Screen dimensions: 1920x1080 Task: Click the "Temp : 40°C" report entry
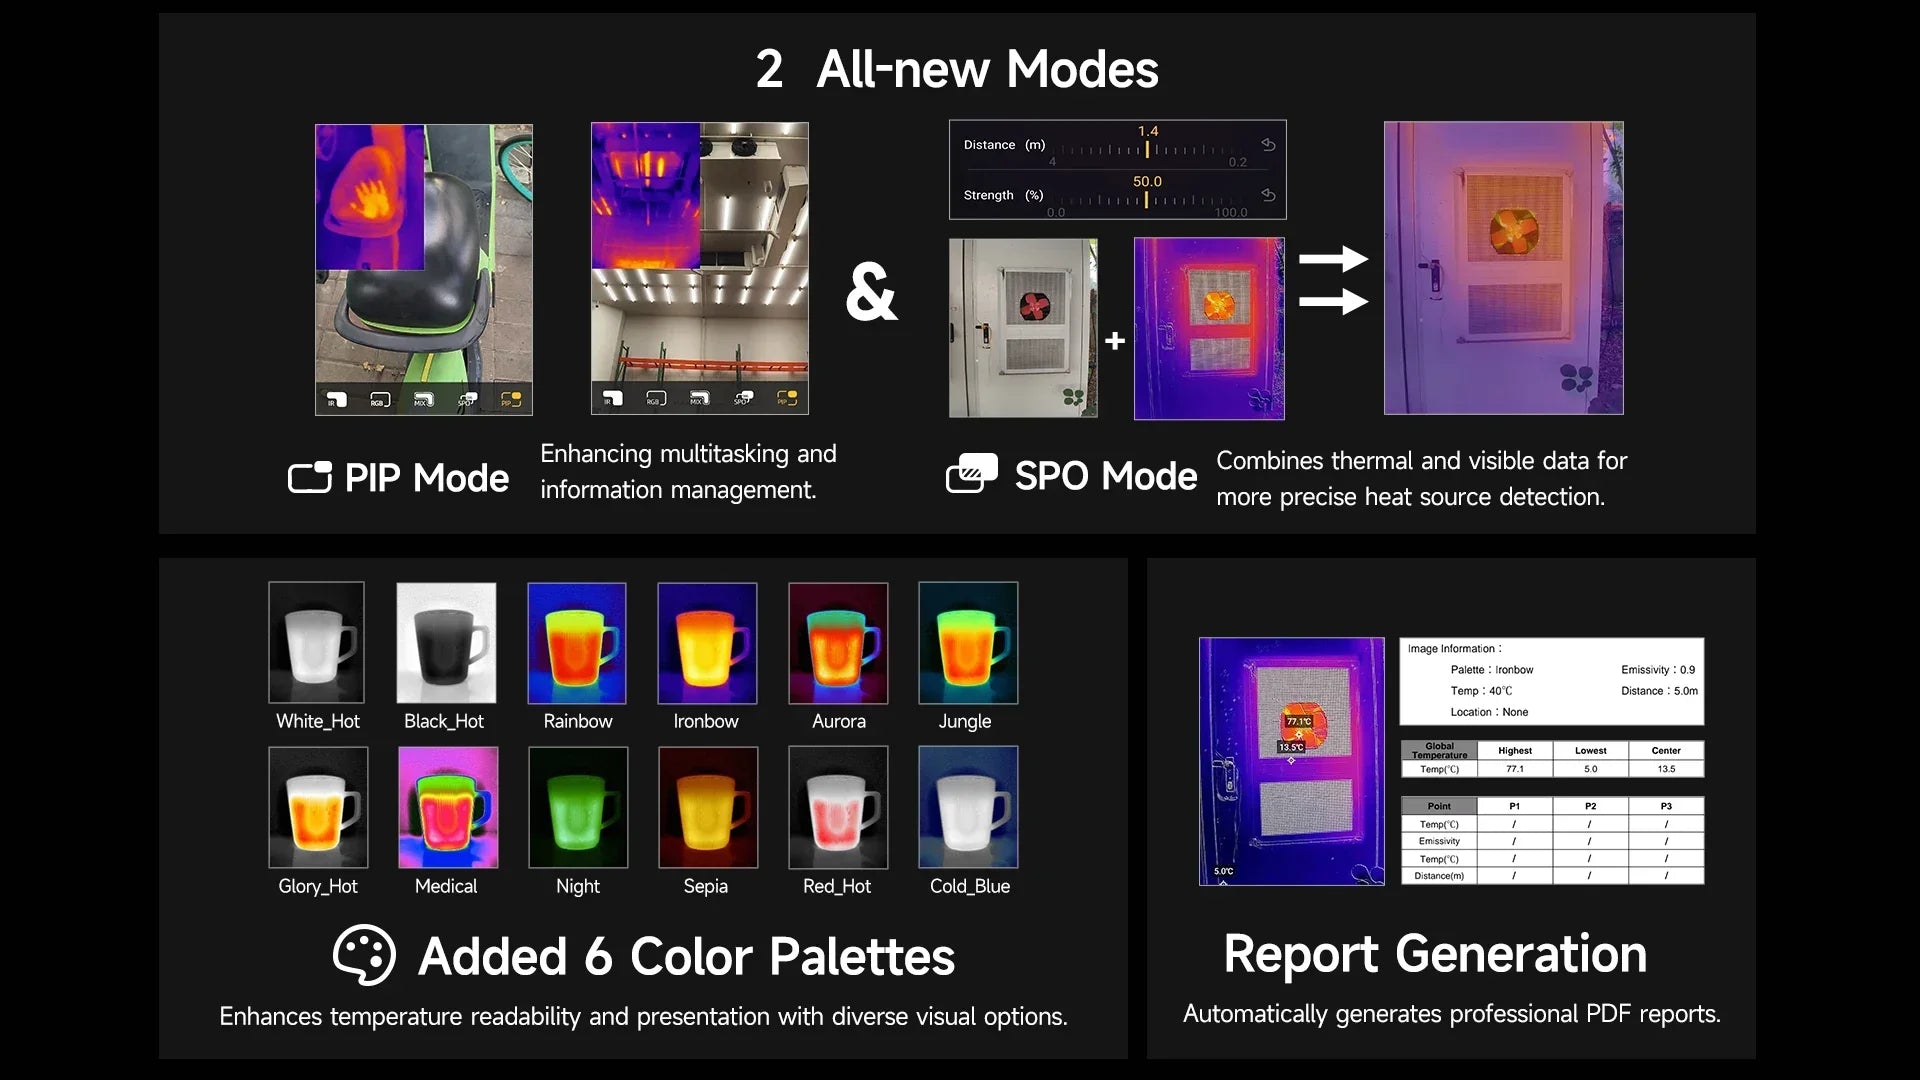tap(1481, 691)
